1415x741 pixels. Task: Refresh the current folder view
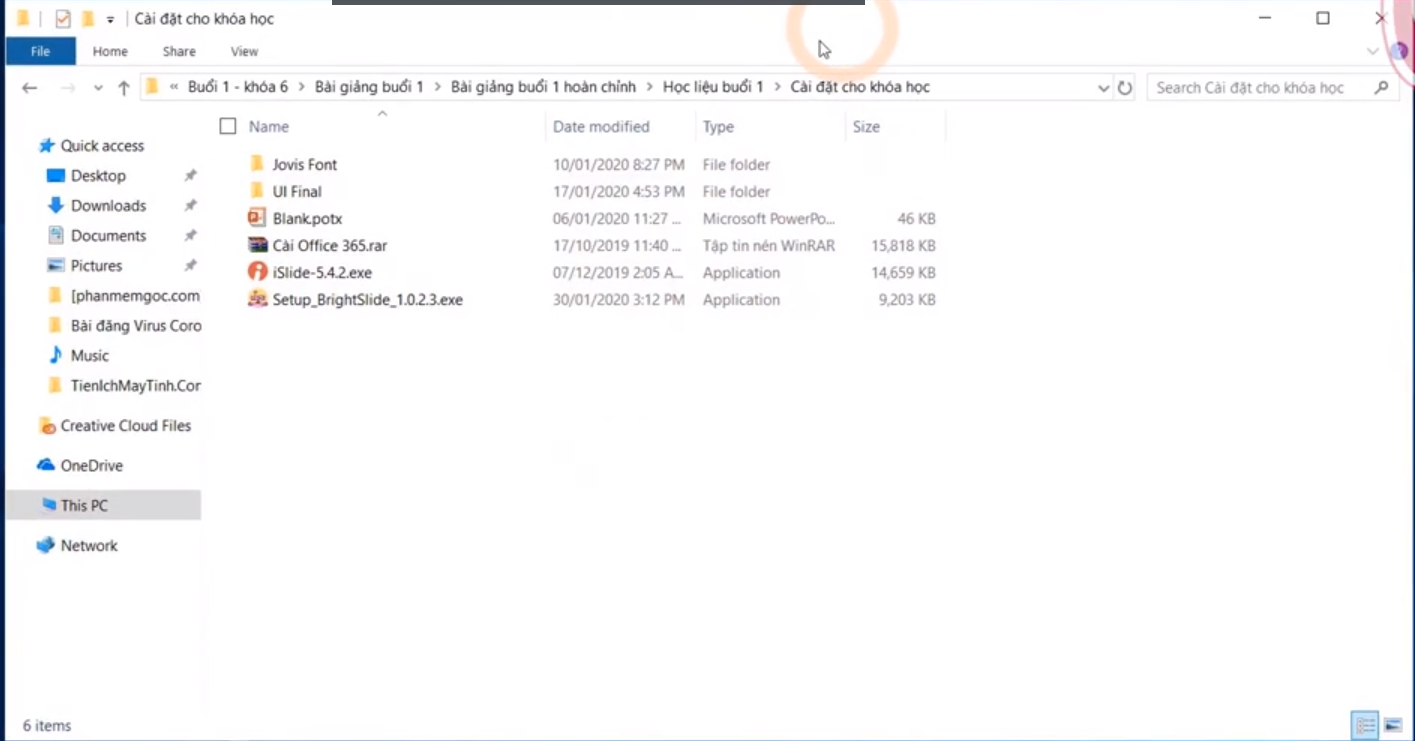tap(1125, 88)
